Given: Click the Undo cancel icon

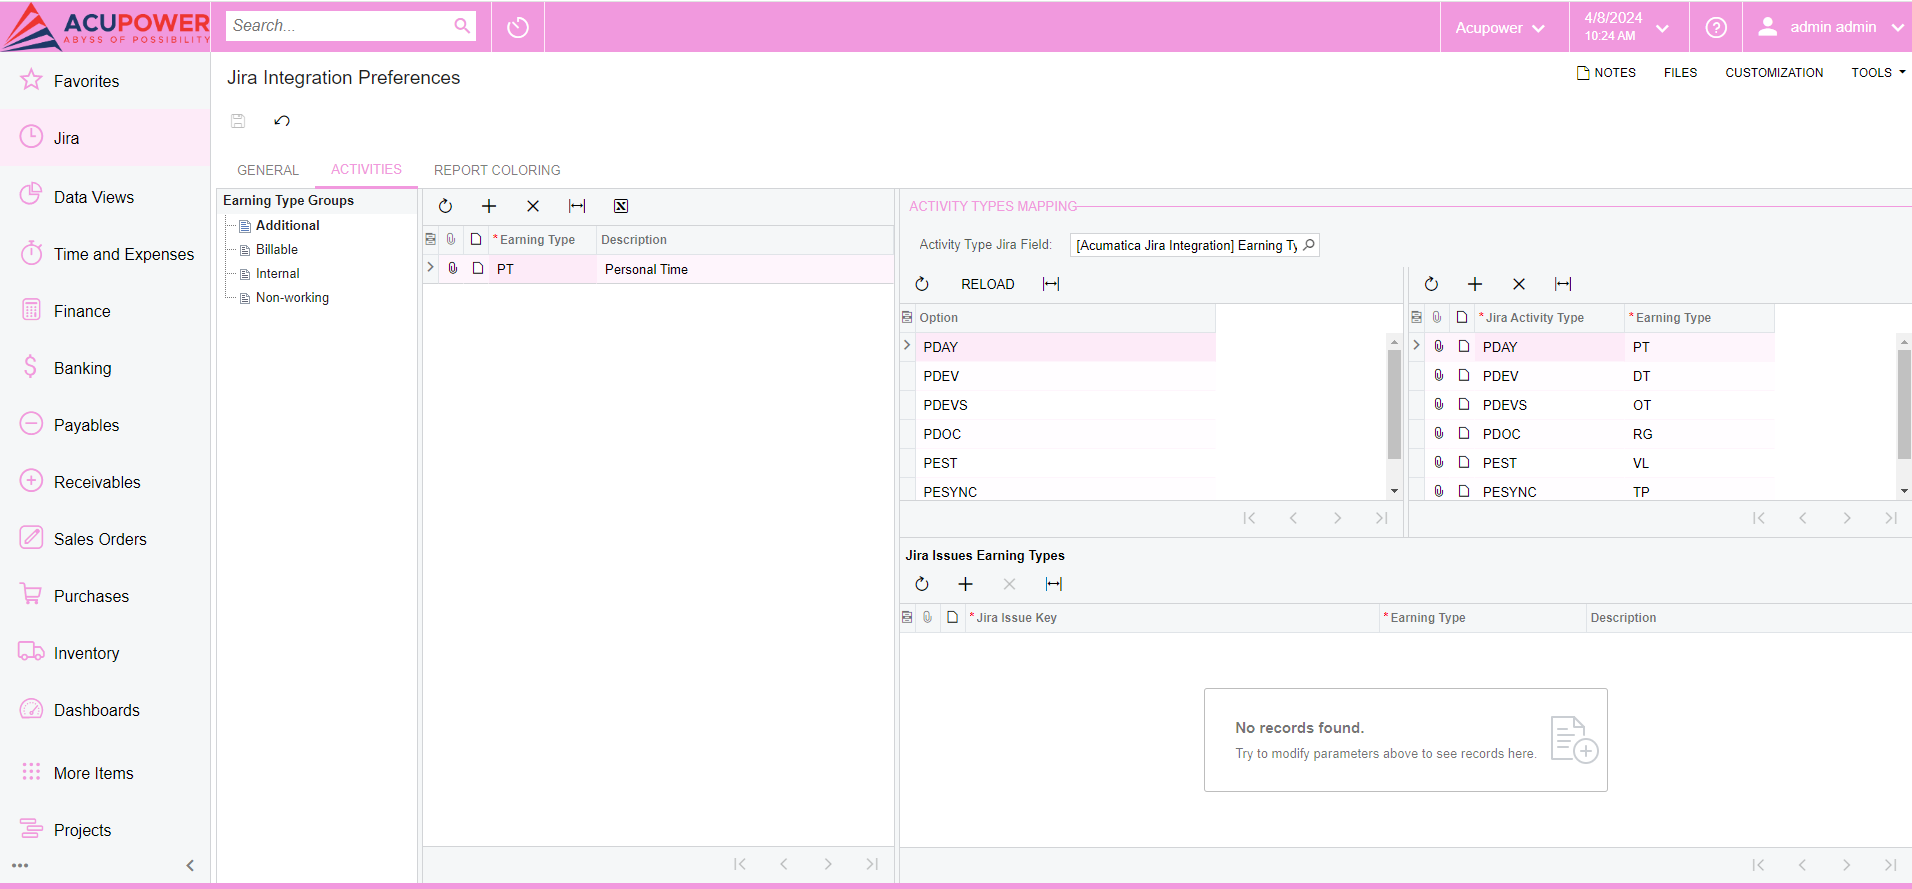Looking at the screenshot, I should coord(282,121).
